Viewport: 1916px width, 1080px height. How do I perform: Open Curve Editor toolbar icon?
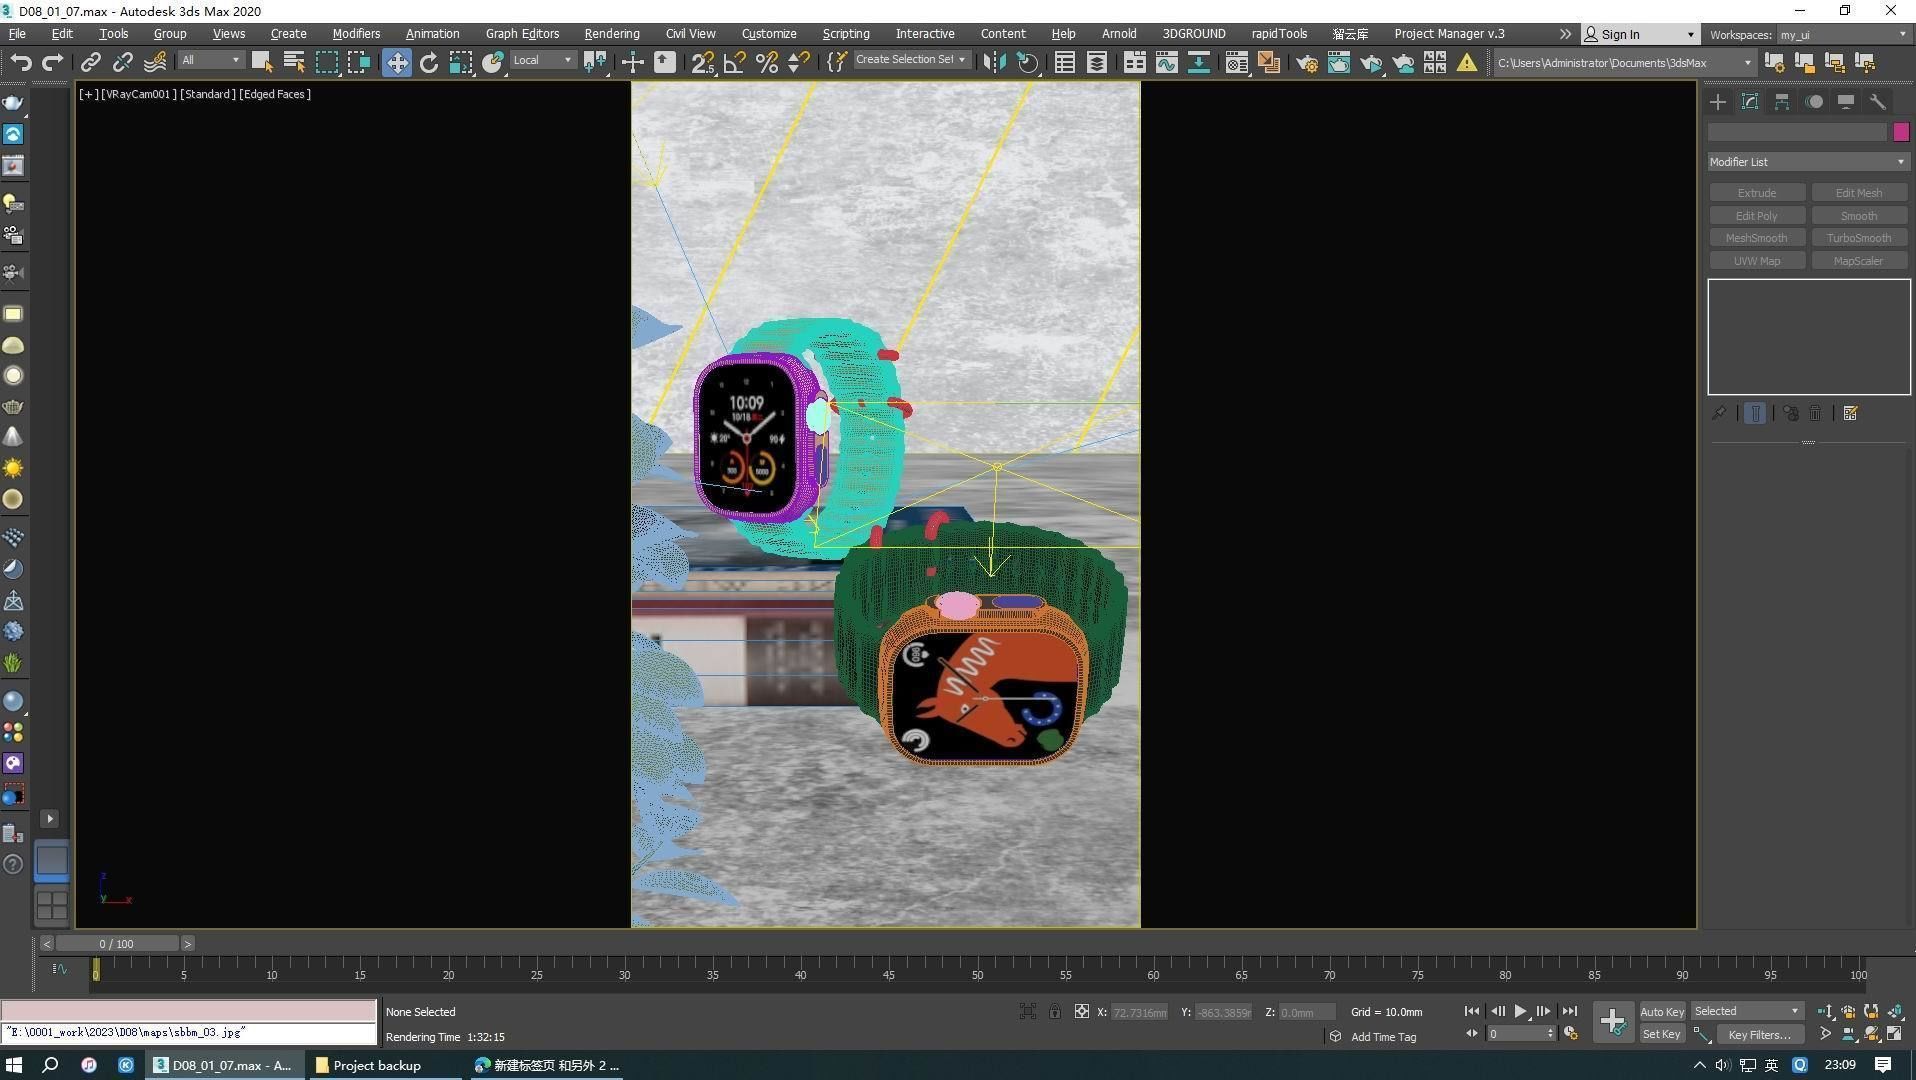(x=1167, y=63)
